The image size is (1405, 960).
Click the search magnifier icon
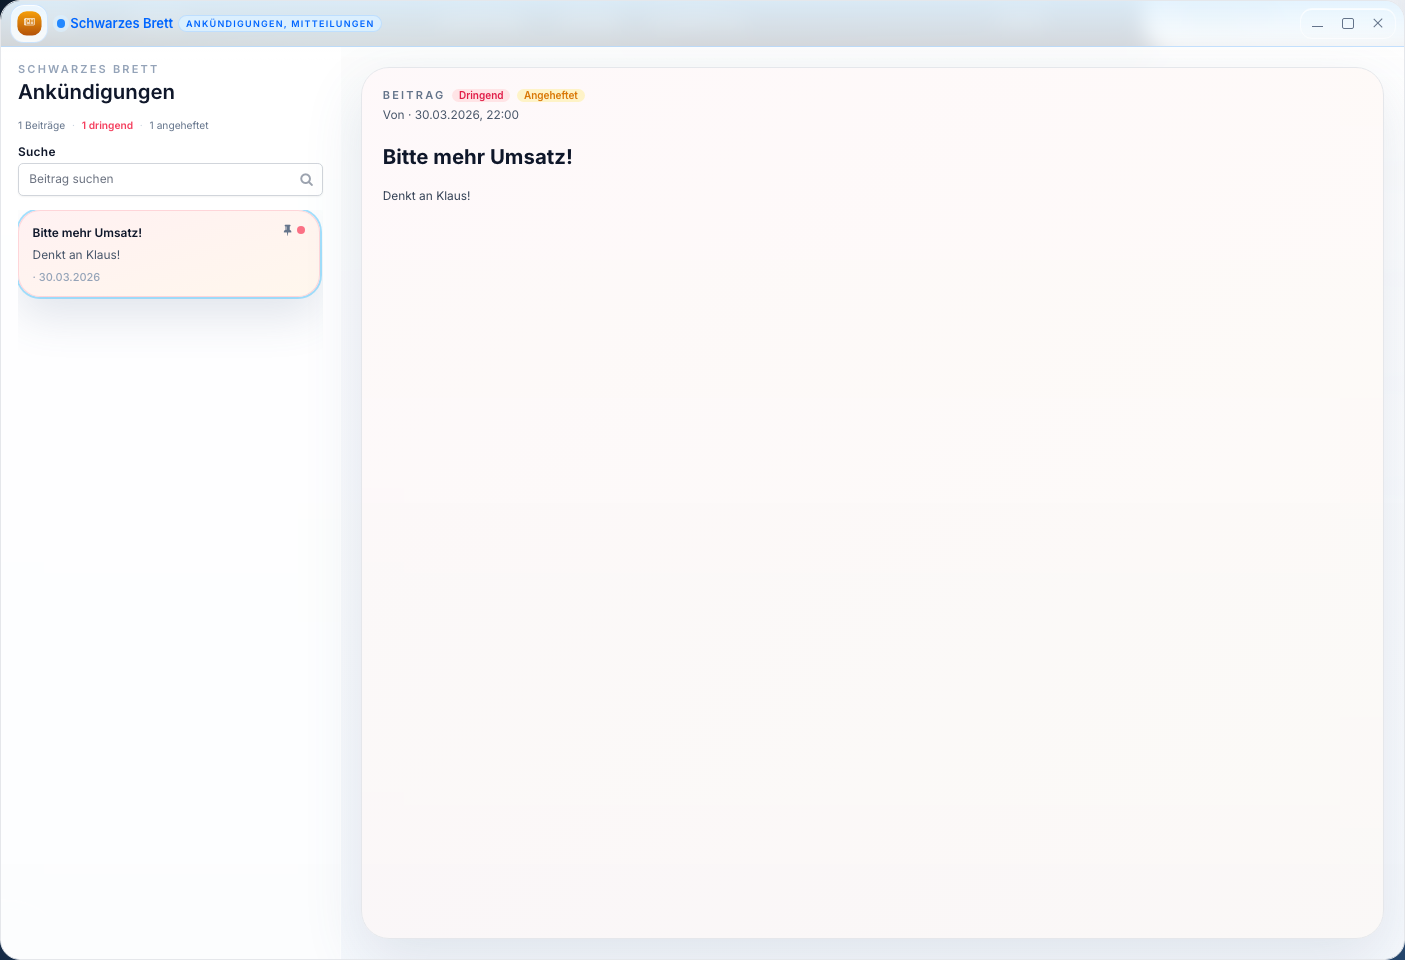tap(306, 180)
